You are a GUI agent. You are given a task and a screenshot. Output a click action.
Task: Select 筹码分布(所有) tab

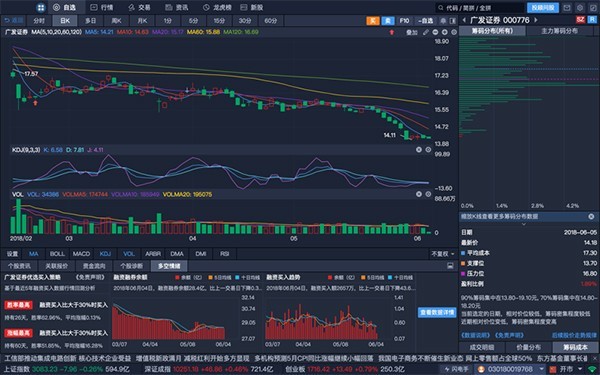492,31
